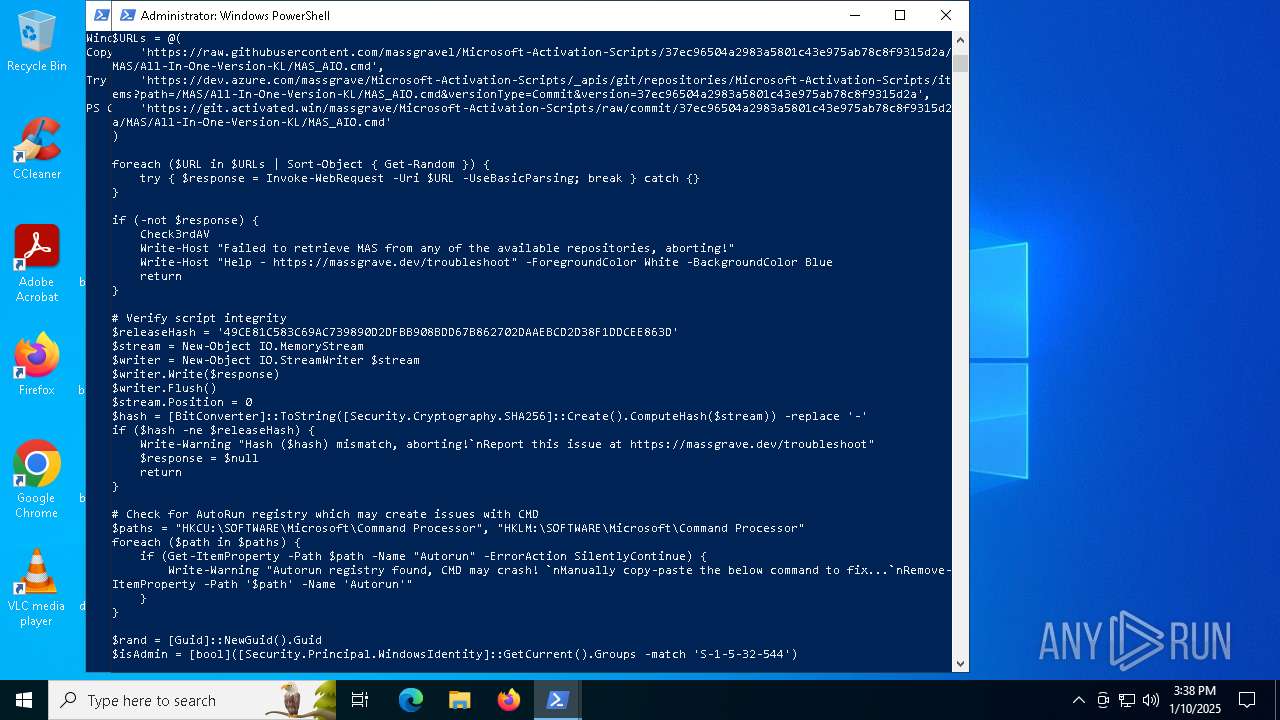Minimize the PowerShell window
The height and width of the screenshot is (720, 1280).
[854, 15]
